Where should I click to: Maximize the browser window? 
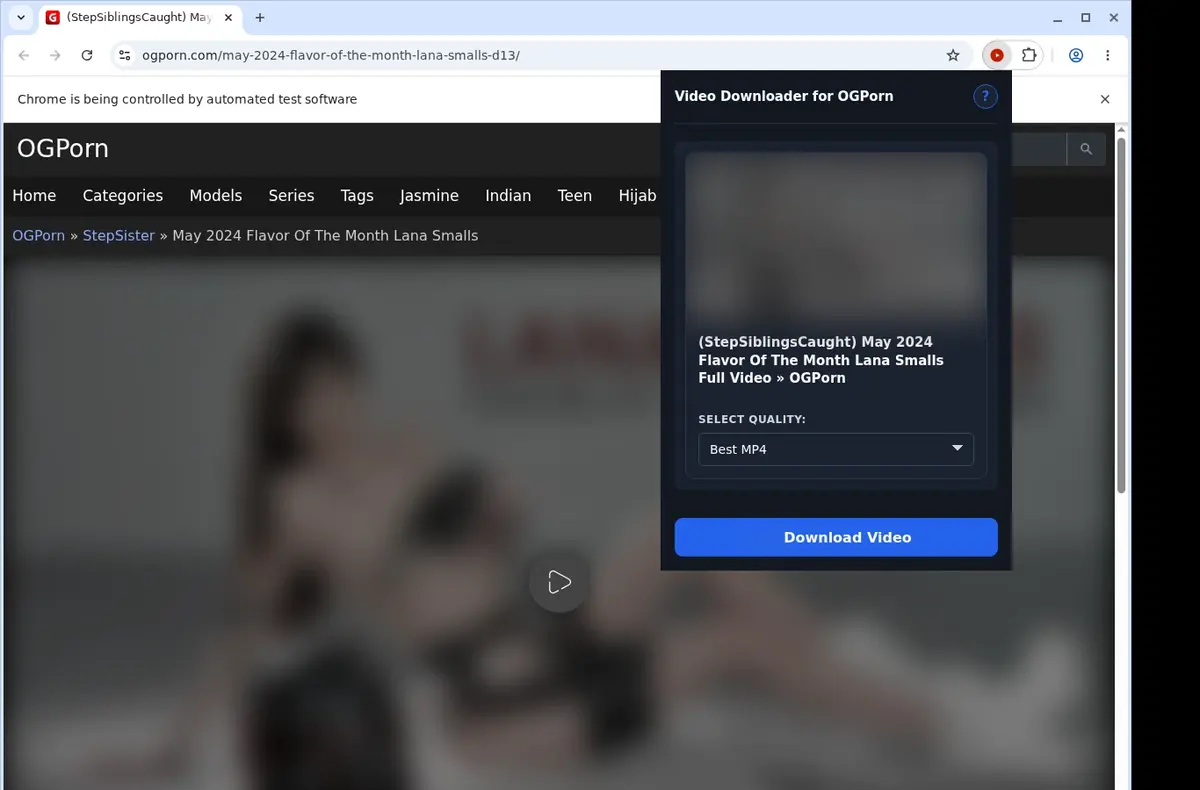click(x=1086, y=18)
